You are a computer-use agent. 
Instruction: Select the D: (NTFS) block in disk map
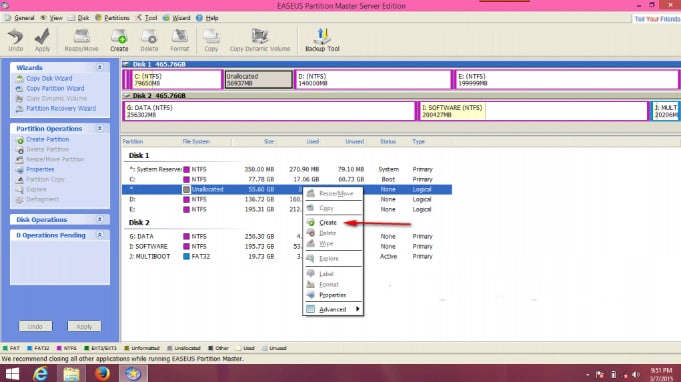click(x=374, y=80)
